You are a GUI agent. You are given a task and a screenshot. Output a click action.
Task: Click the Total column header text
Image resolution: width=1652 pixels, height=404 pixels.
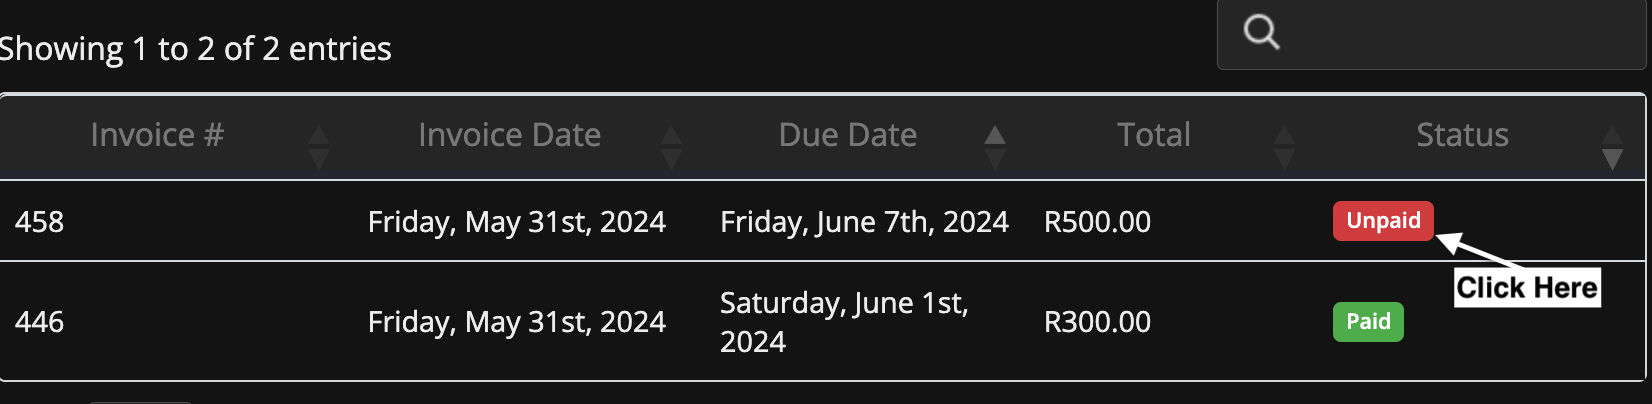click(1153, 135)
